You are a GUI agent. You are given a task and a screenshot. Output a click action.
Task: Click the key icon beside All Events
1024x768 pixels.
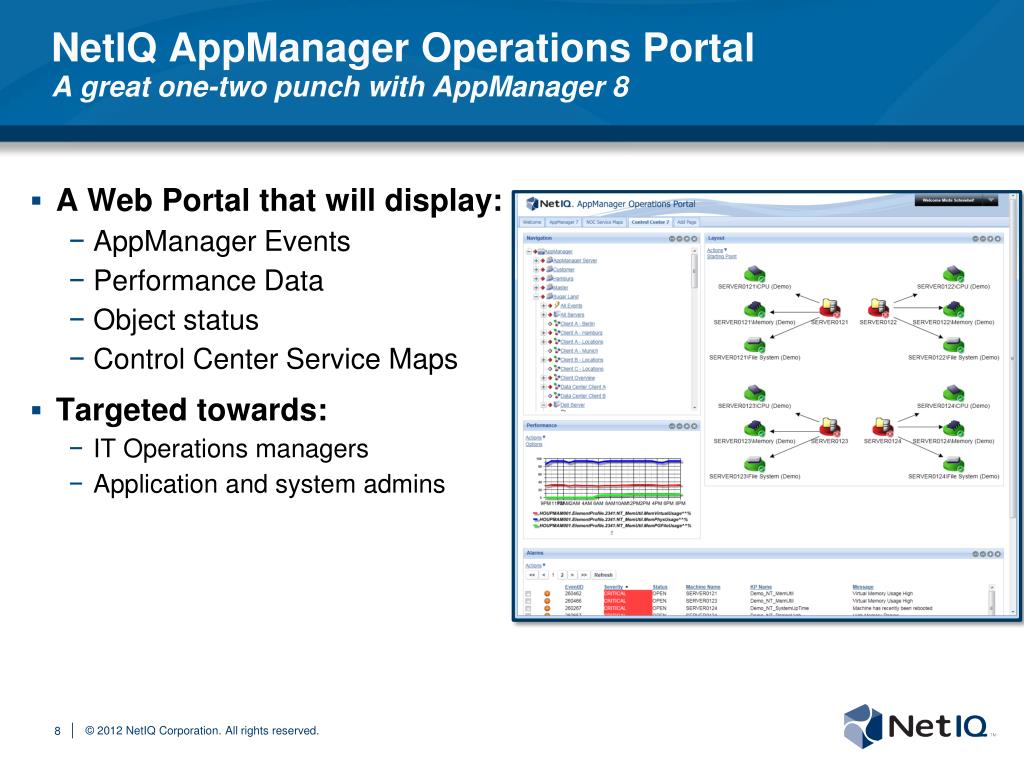pos(556,305)
